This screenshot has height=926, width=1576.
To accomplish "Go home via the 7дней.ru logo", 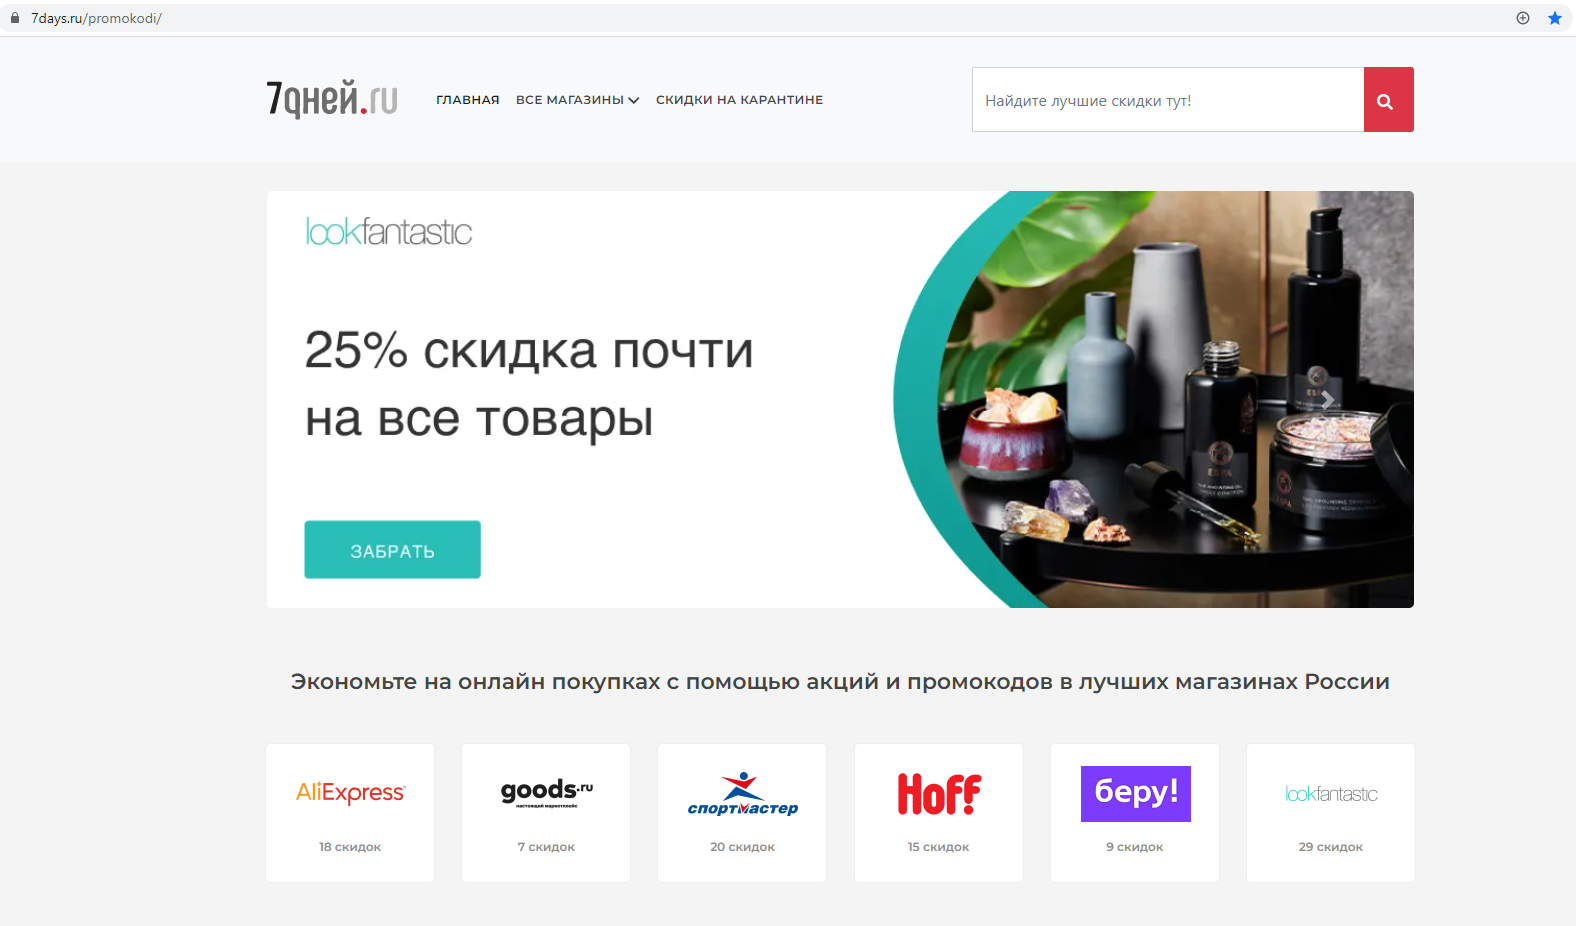I will [332, 99].
